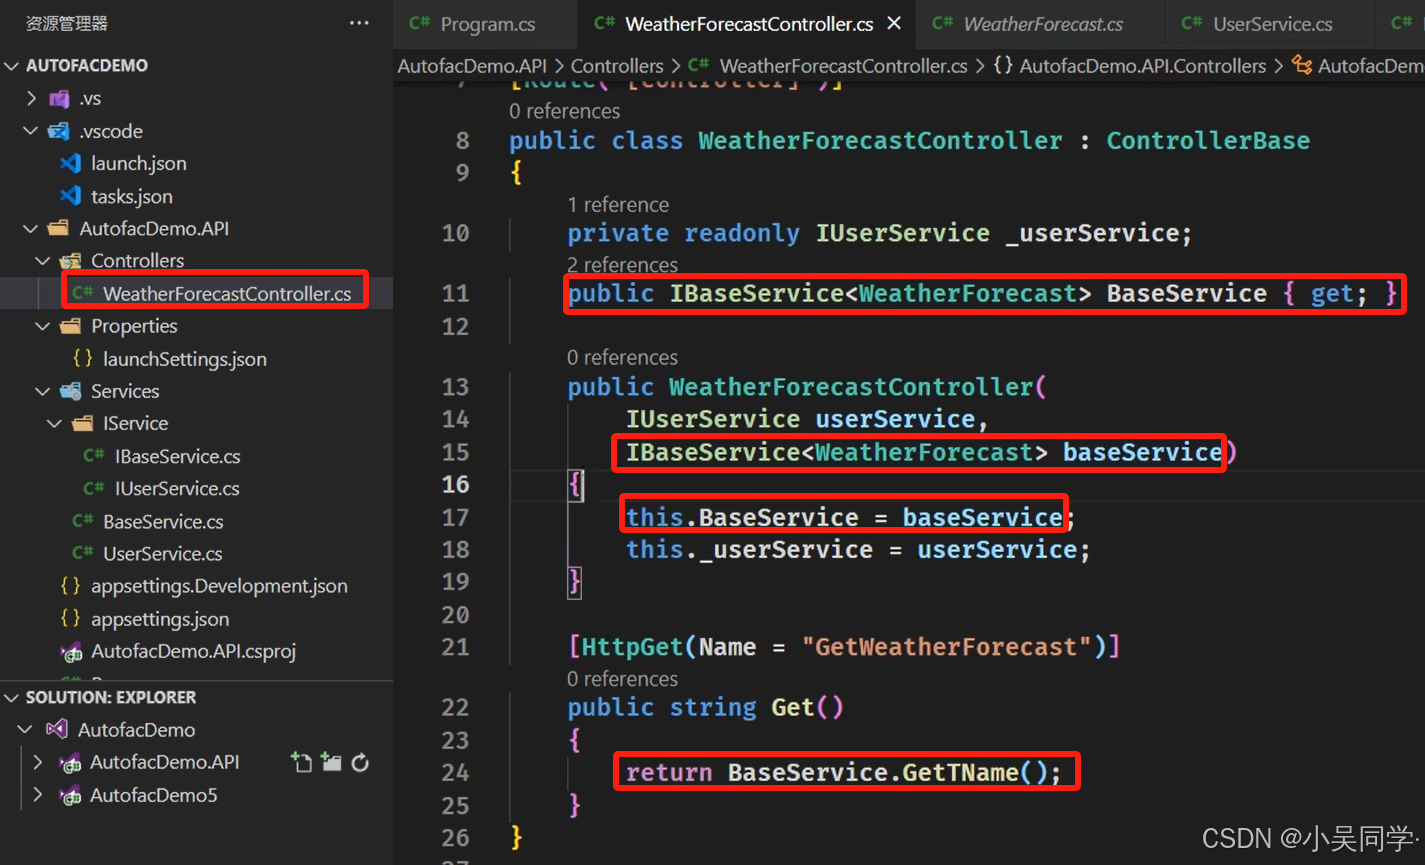Viewport: 1425px width, 865px height.
Task: Collapse the Properties folder chevron
Action: (43, 326)
